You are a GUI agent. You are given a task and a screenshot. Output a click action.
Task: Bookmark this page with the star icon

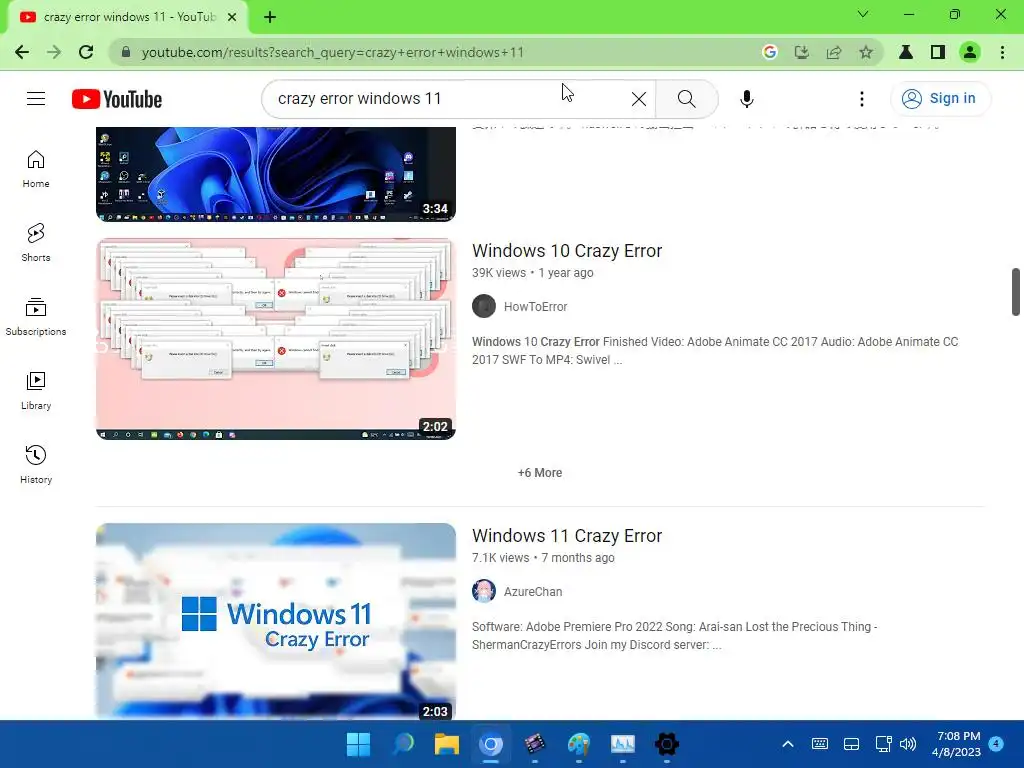pos(866,52)
